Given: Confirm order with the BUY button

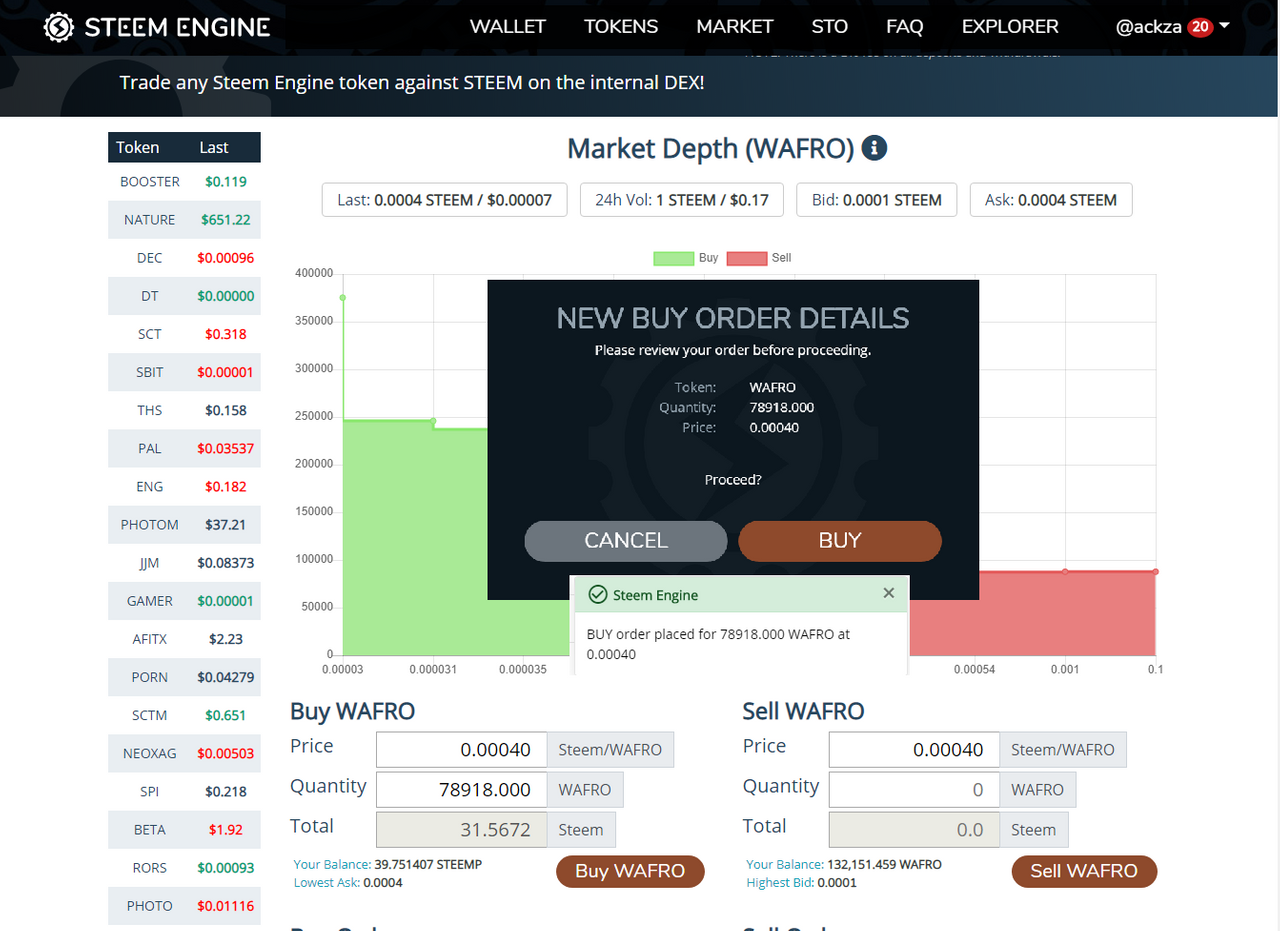Looking at the screenshot, I should pos(840,541).
